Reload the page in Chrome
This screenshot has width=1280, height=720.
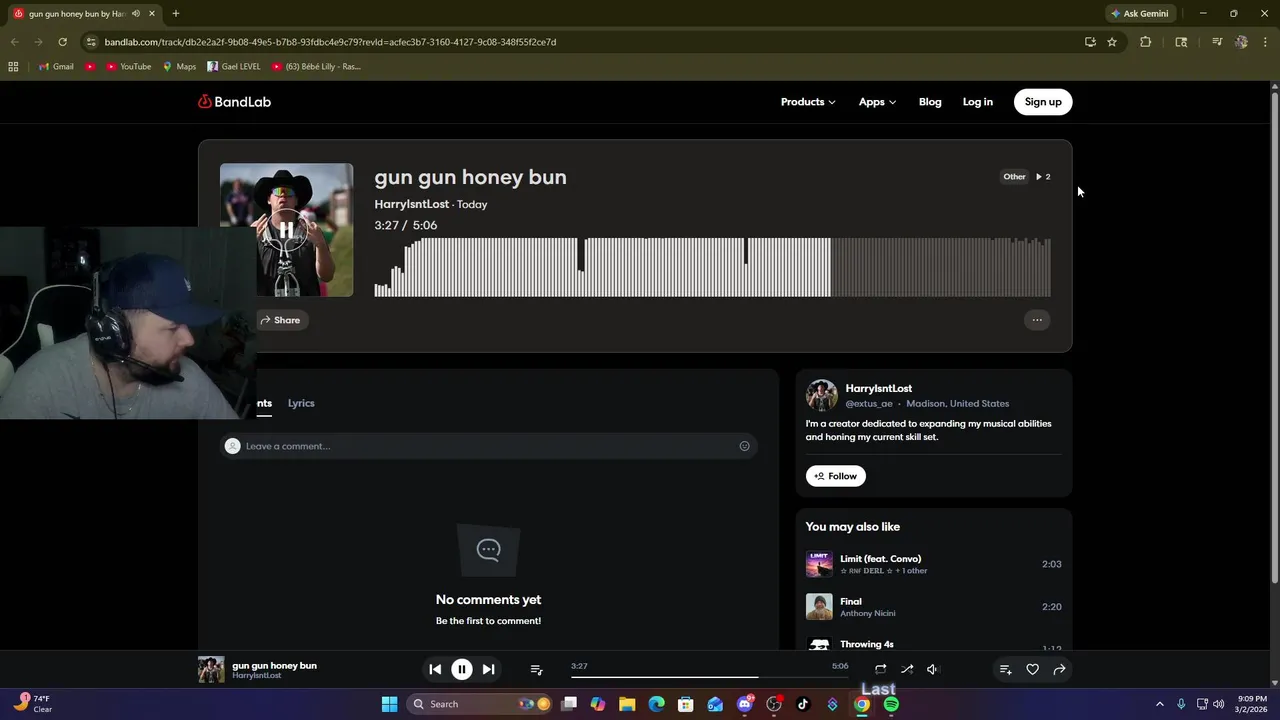coord(62,42)
